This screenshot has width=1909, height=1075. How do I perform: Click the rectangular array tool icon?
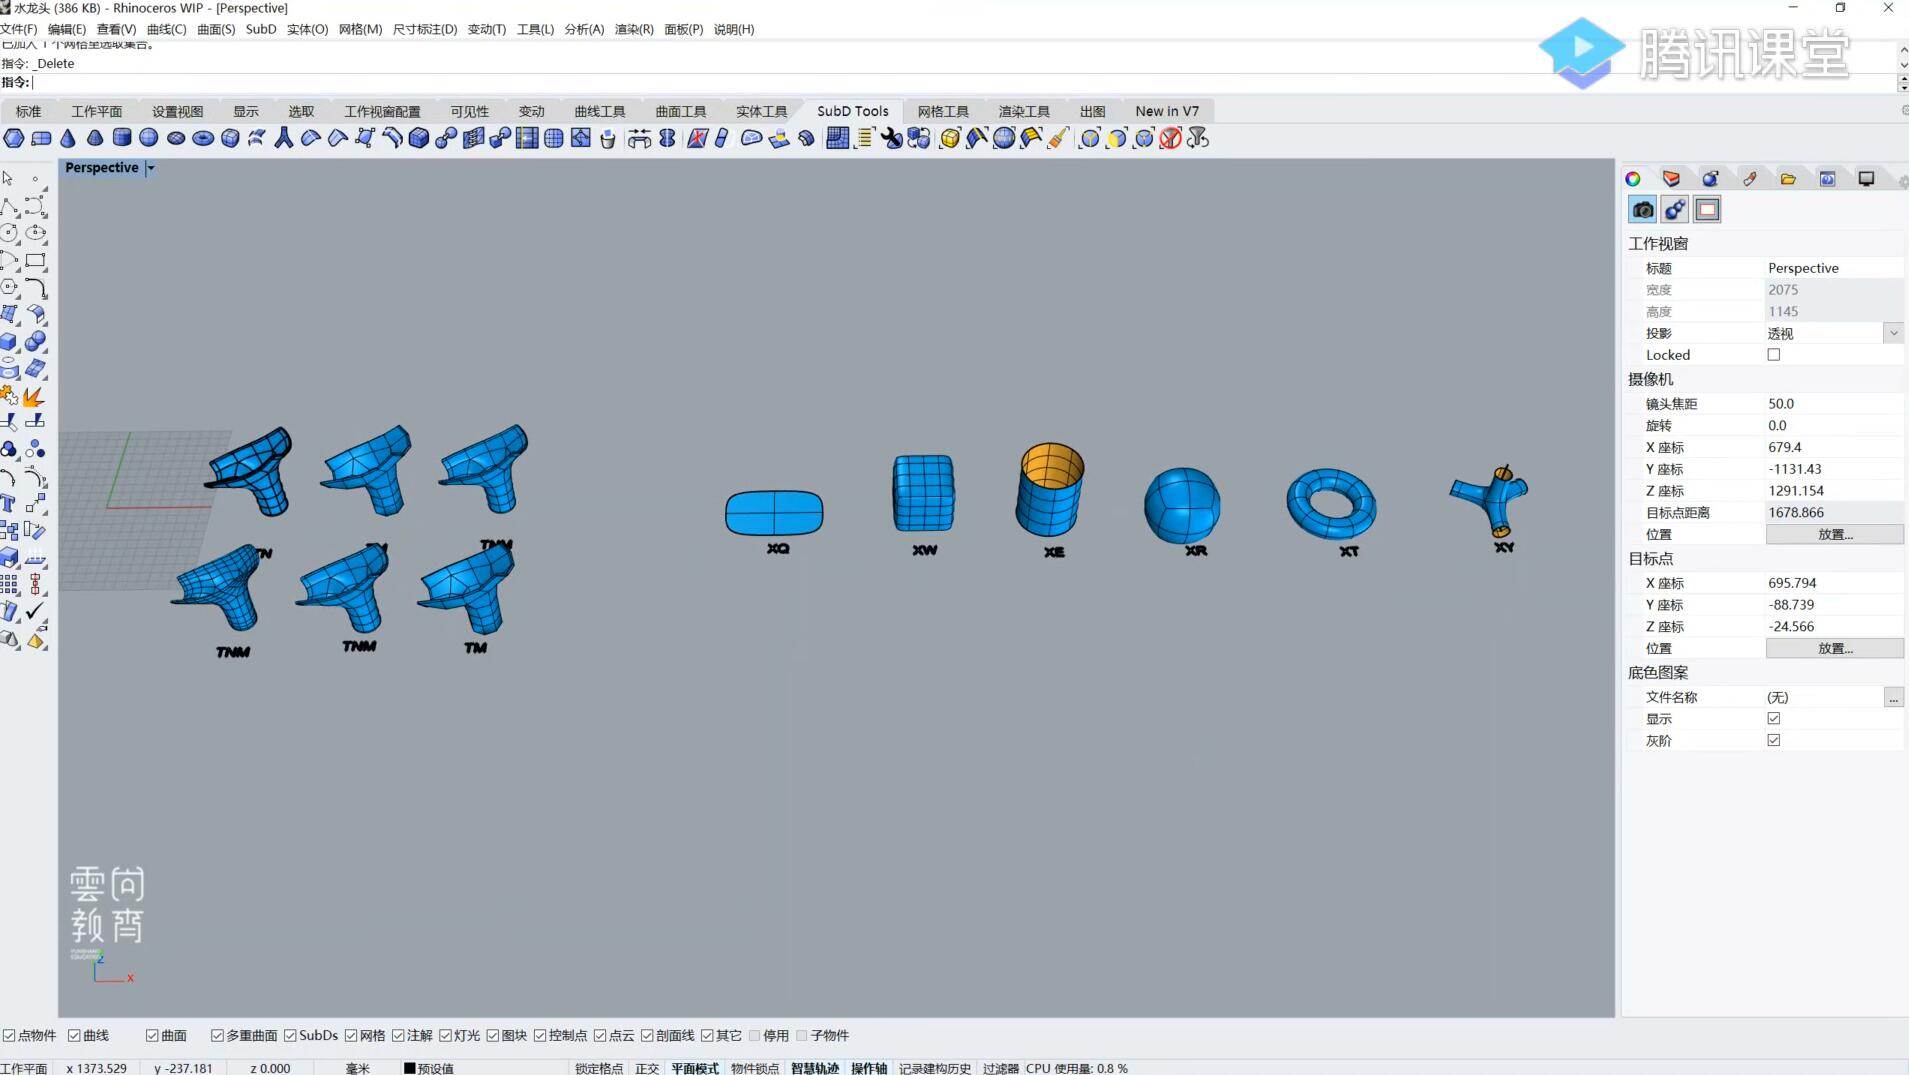click(9, 584)
